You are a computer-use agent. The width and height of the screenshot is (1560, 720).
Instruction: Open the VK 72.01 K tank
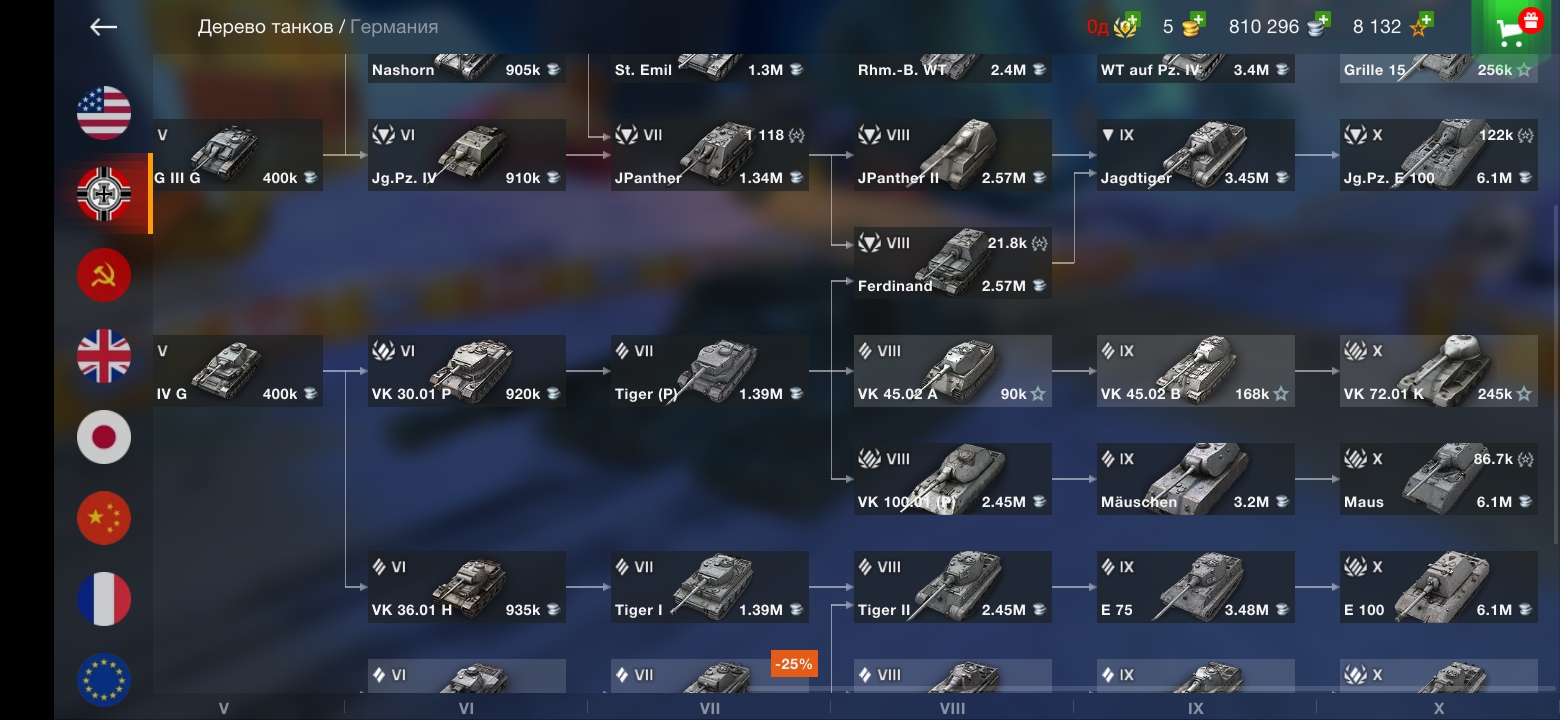click(1439, 371)
